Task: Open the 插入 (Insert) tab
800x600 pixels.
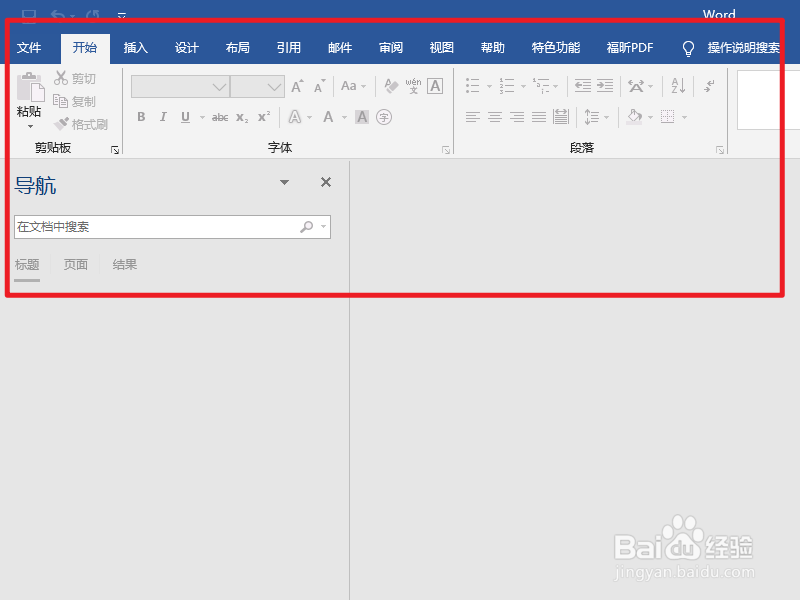Action: point(136,48)
